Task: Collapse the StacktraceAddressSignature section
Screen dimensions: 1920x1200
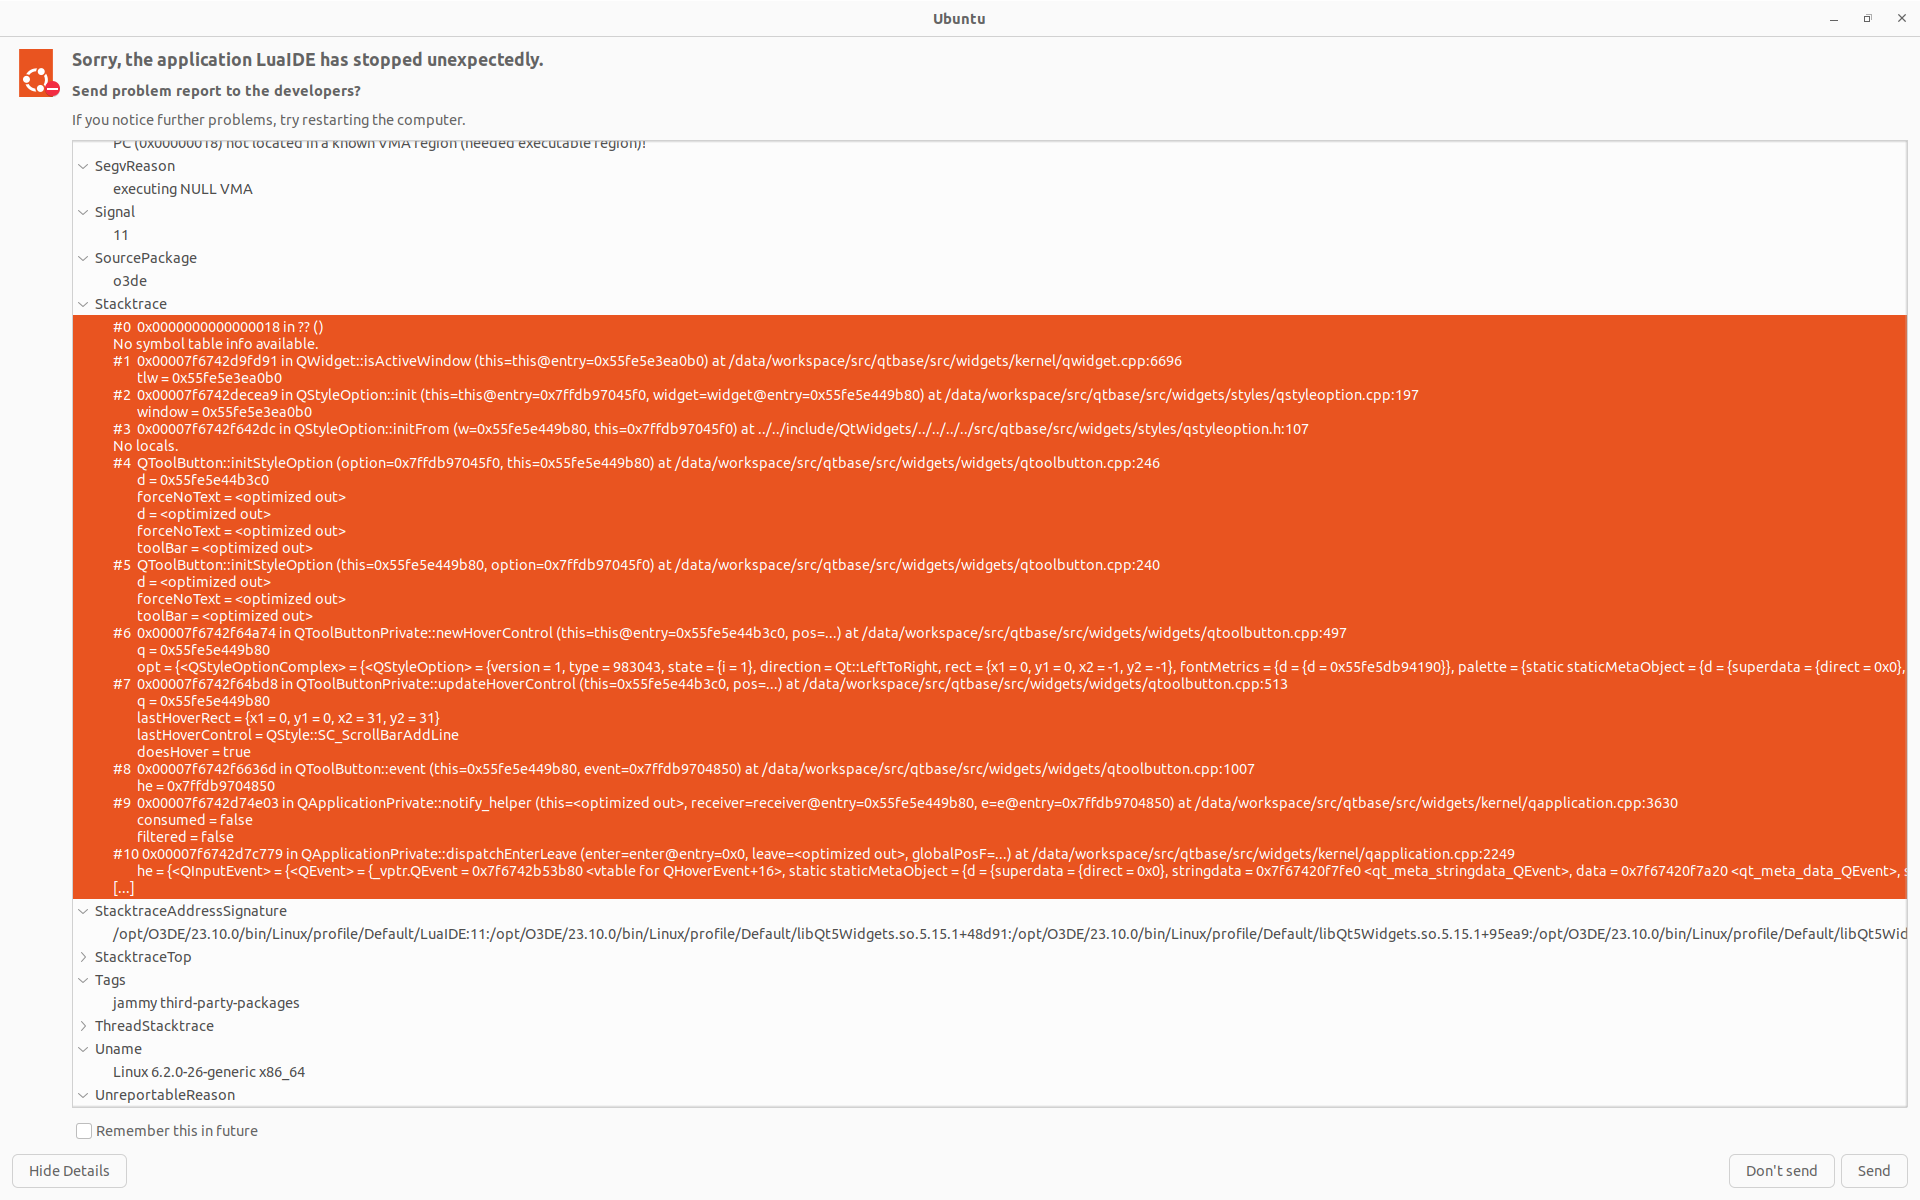Action: tap(84, 911)
